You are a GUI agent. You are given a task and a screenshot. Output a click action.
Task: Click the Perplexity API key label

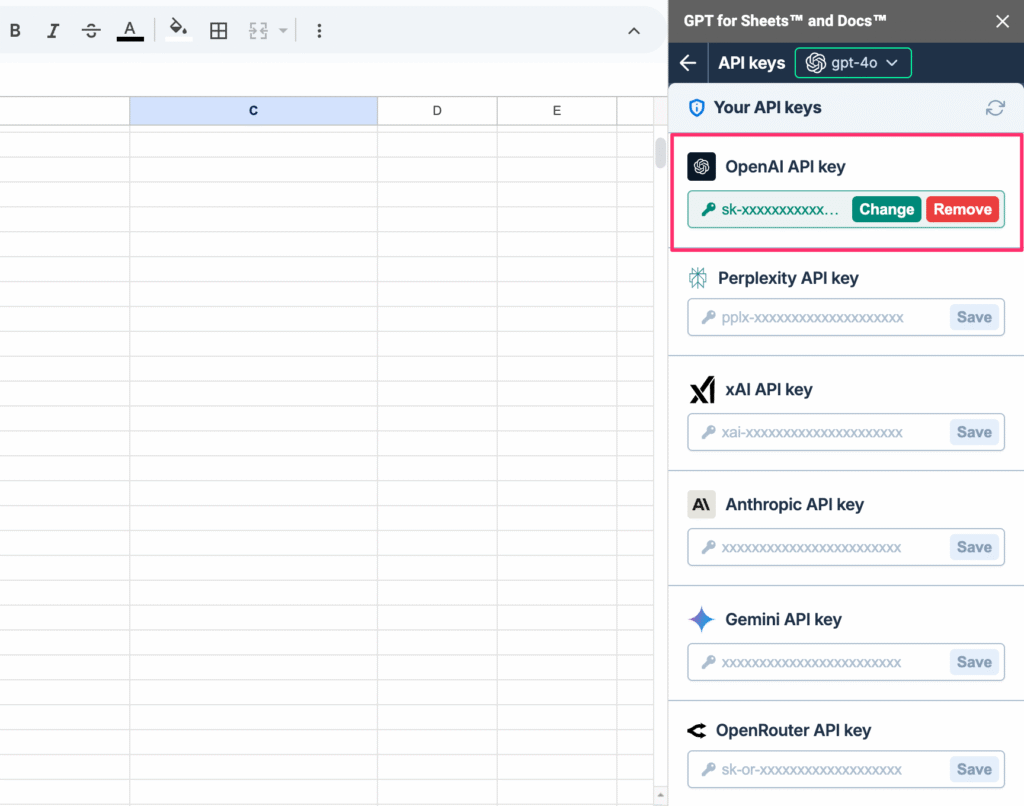(x=788, y=278)
